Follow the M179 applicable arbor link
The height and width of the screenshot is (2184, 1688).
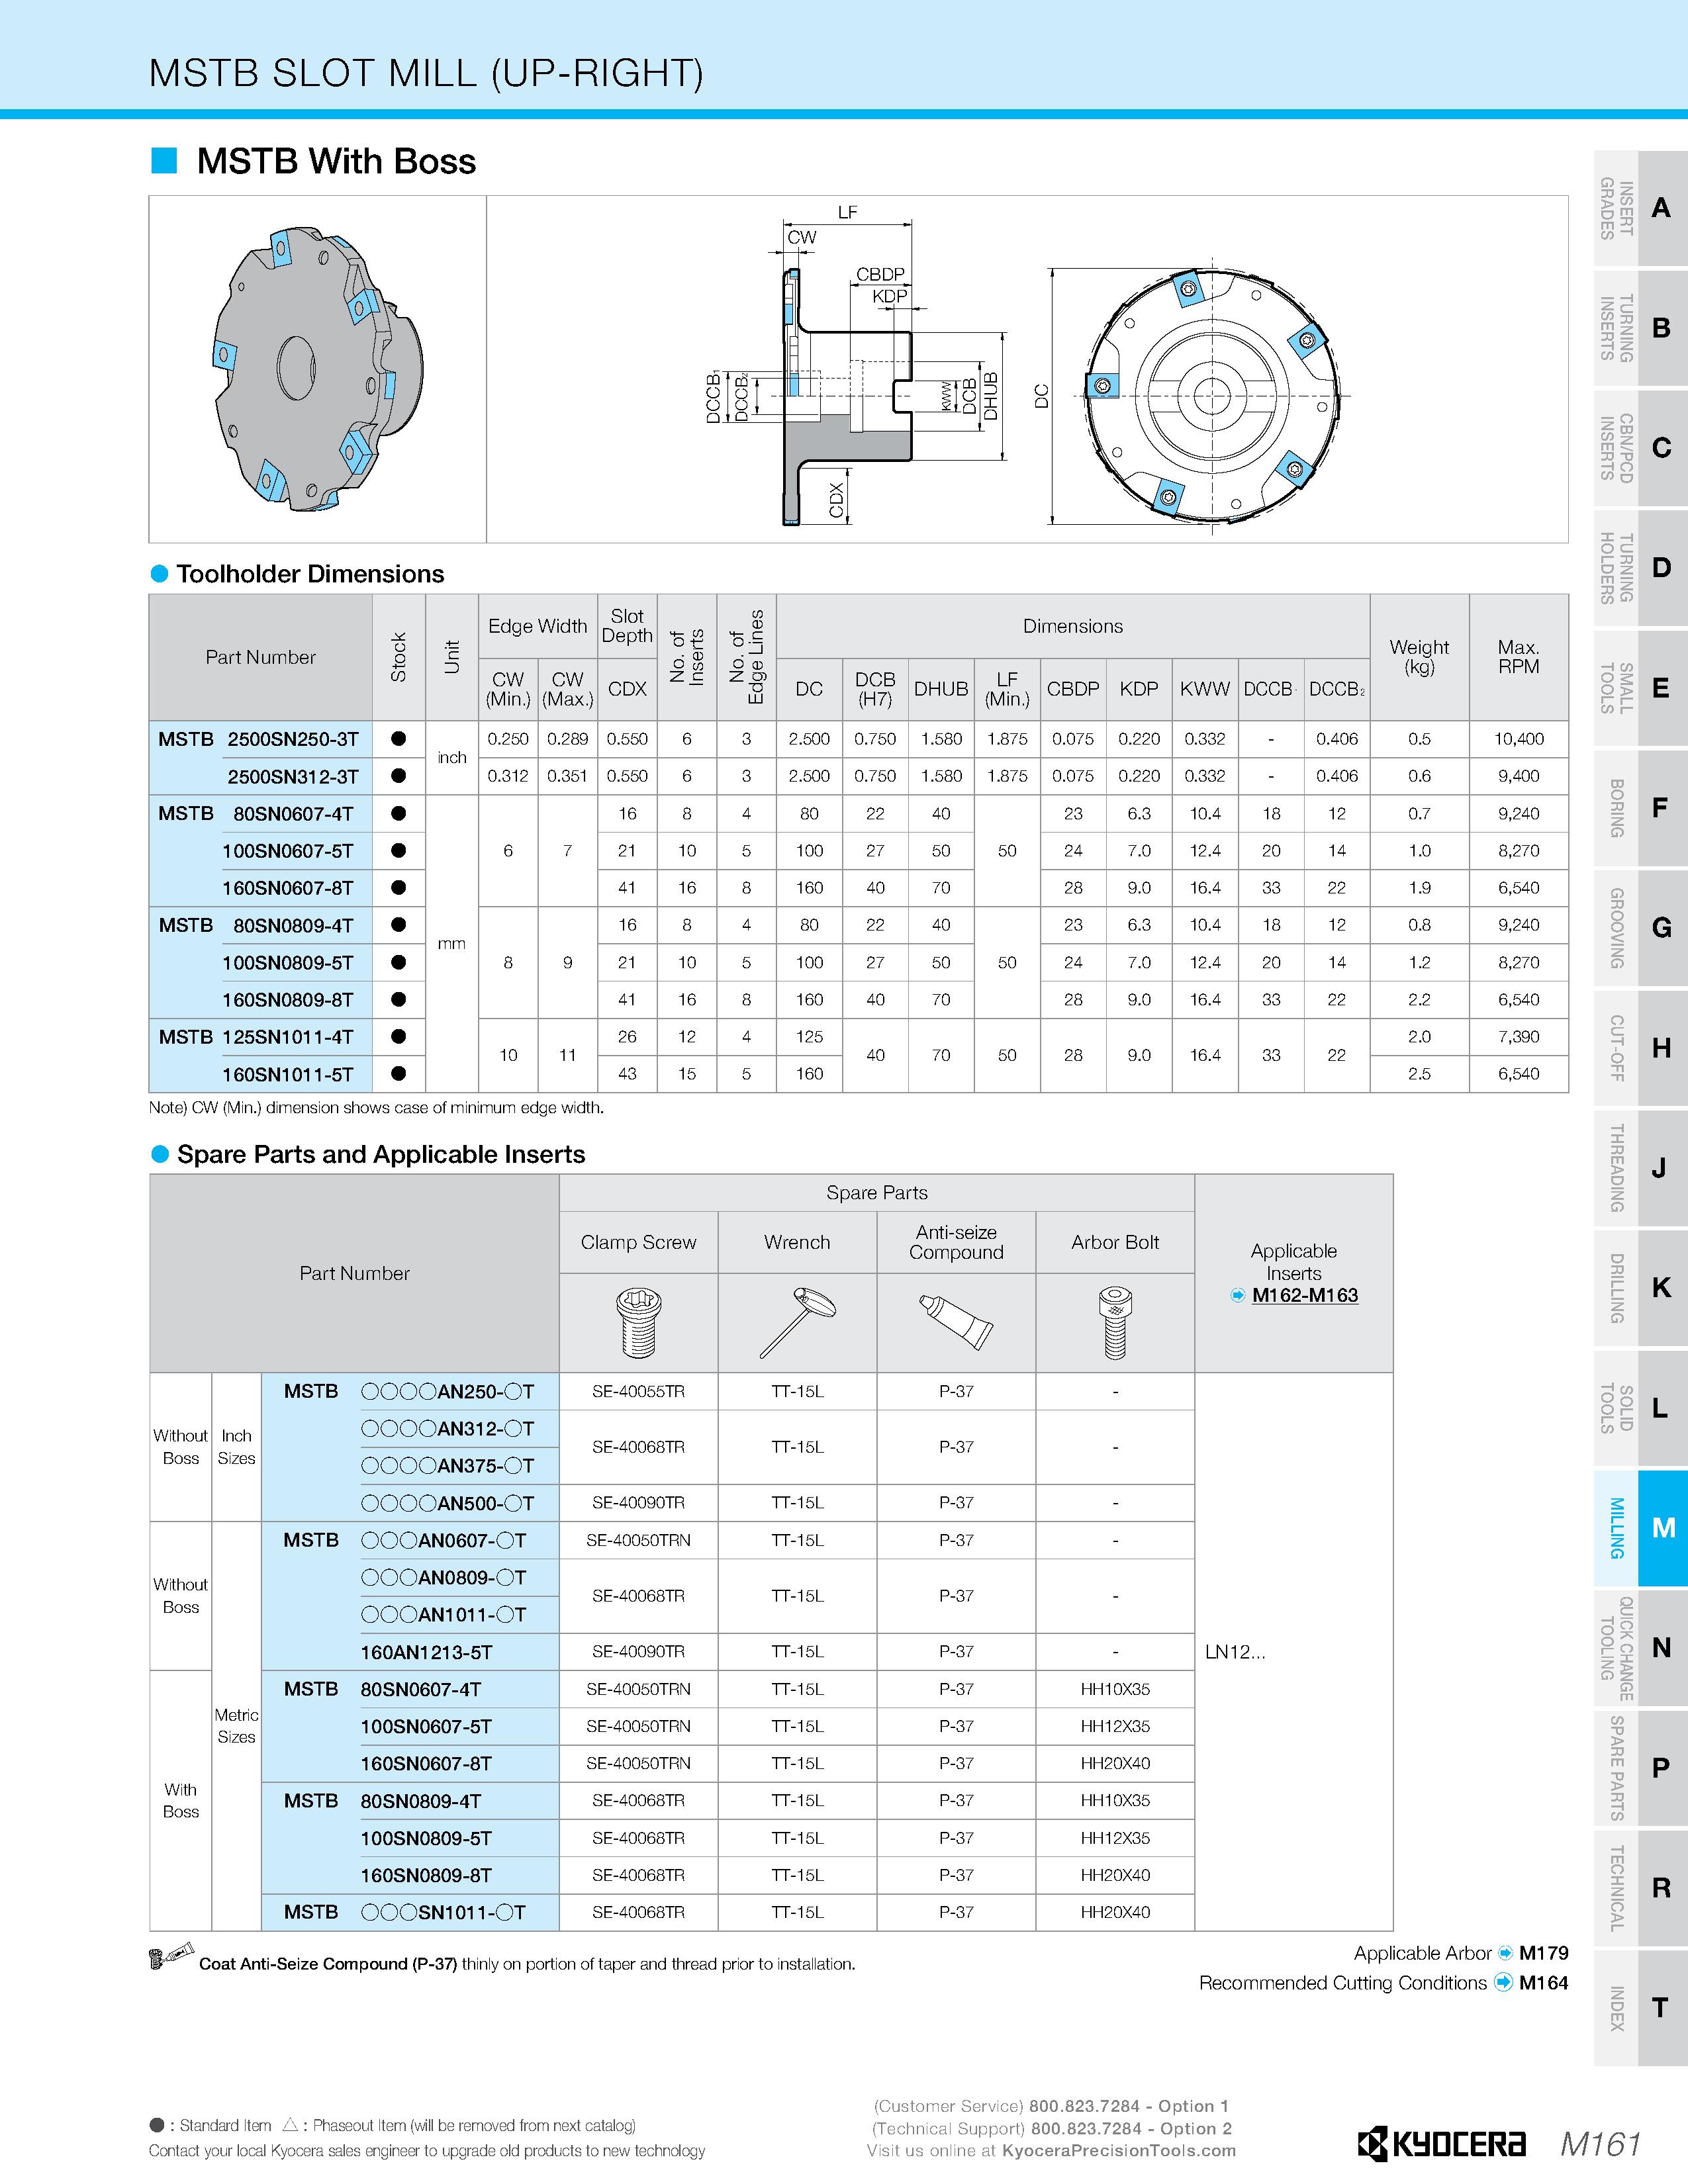point(1544,1953)
